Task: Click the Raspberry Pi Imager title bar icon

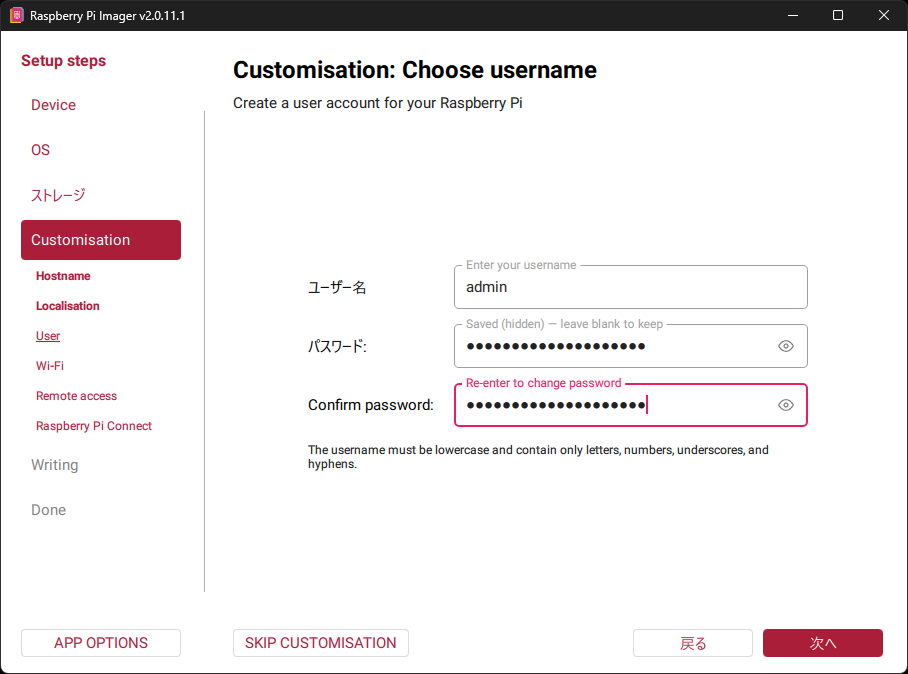Action: 16,15
